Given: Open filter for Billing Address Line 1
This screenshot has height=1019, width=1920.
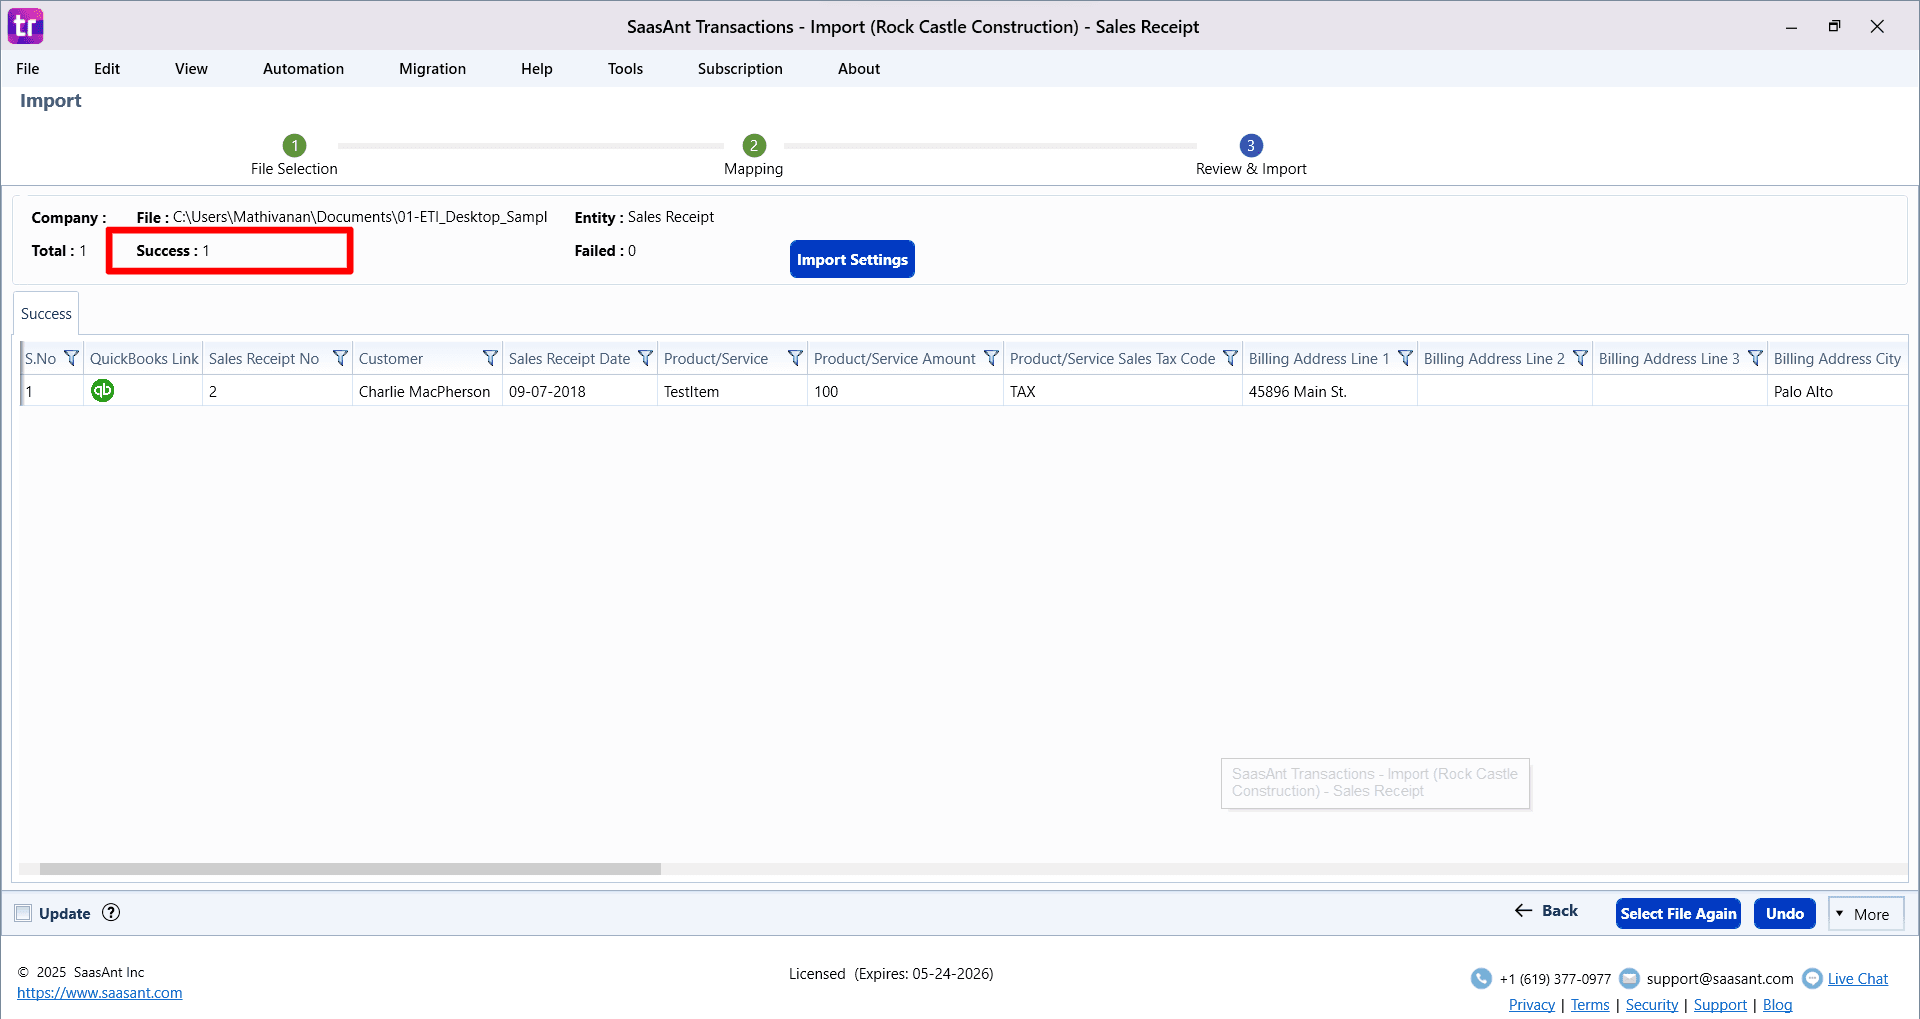Looking at the screenshot, I should [1405, 358].
